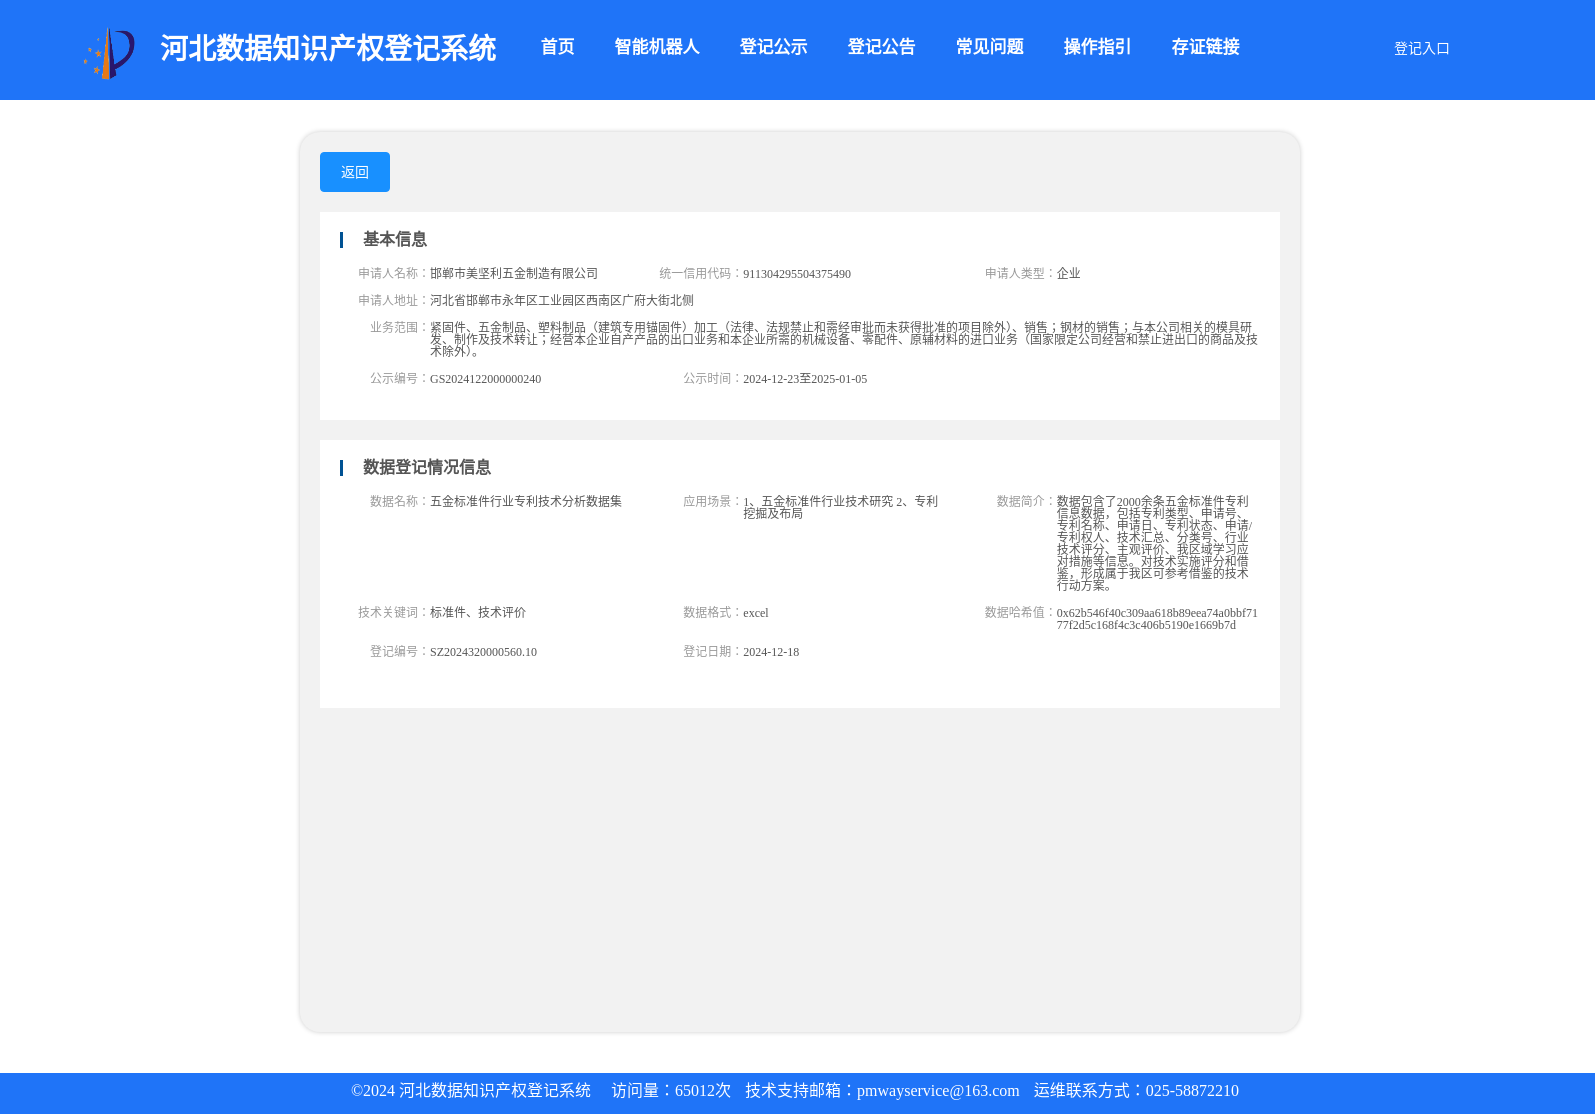Select registration date 2024-12-18

(x=771, y=652)
